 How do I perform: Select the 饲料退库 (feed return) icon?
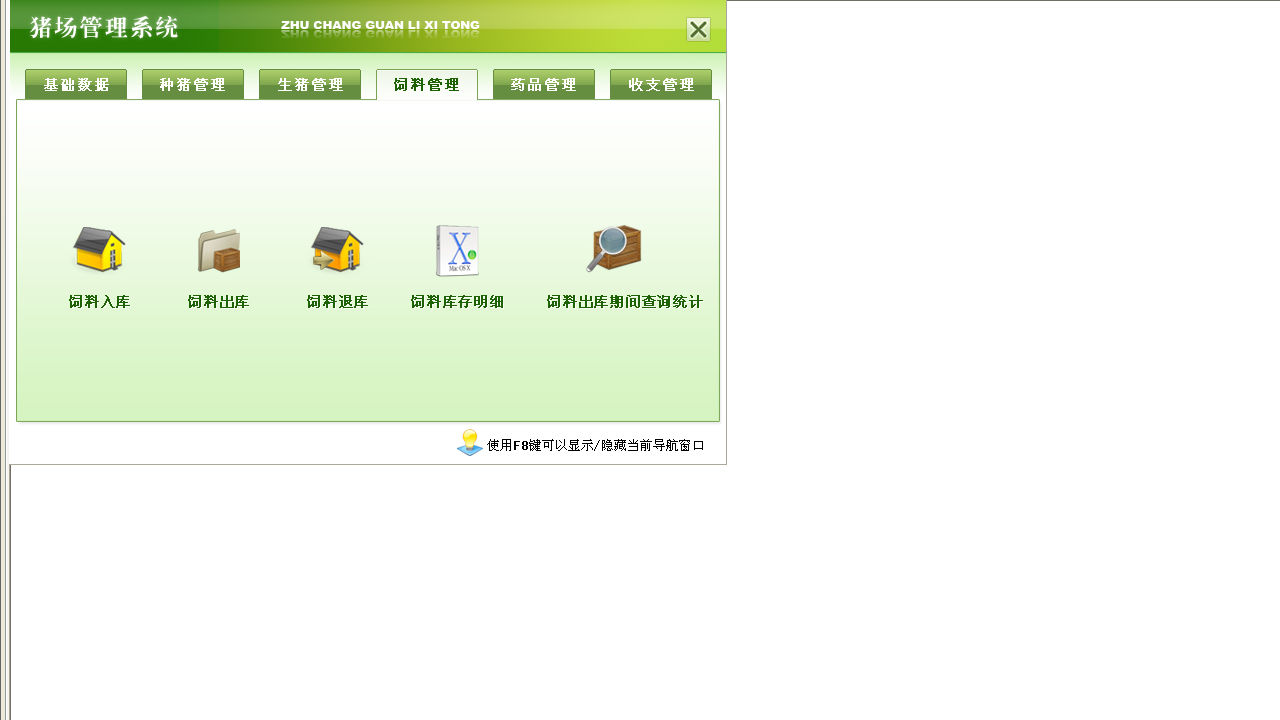pos(337,250)
